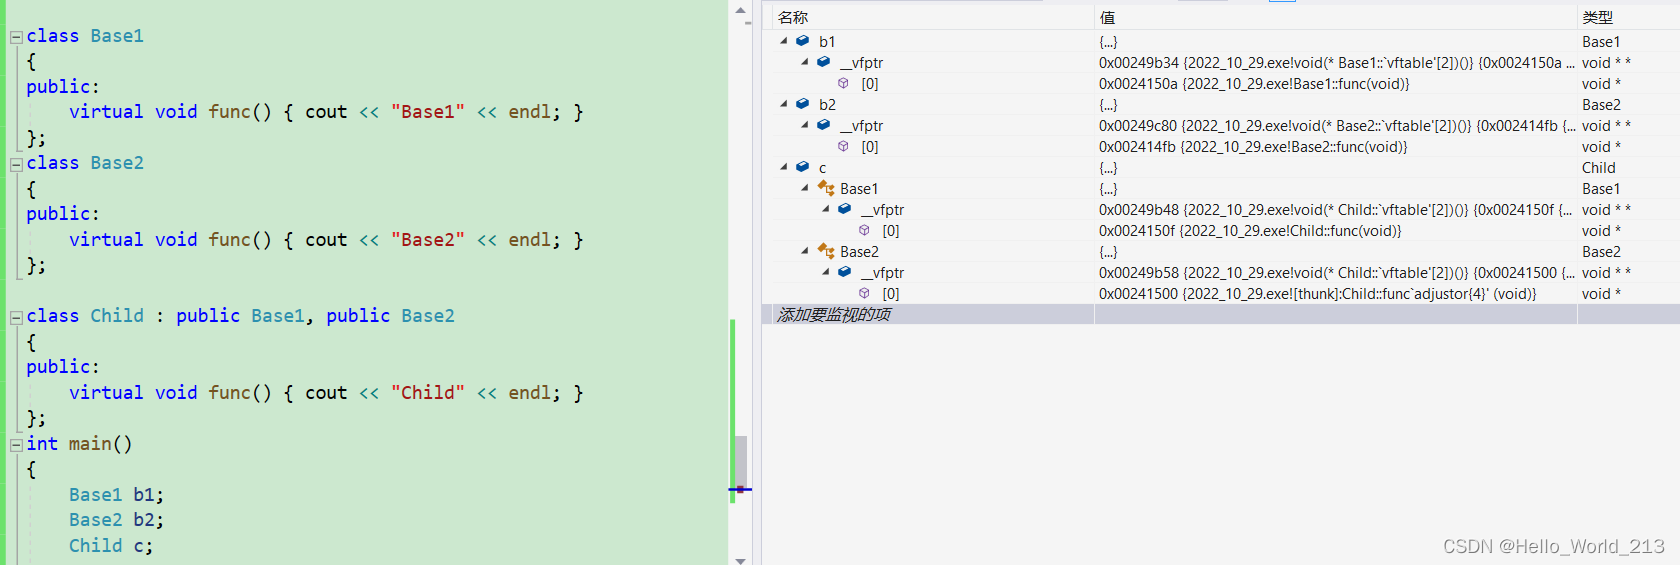Click _vfptr icon in c's Base1

click(x=845, y=209)
